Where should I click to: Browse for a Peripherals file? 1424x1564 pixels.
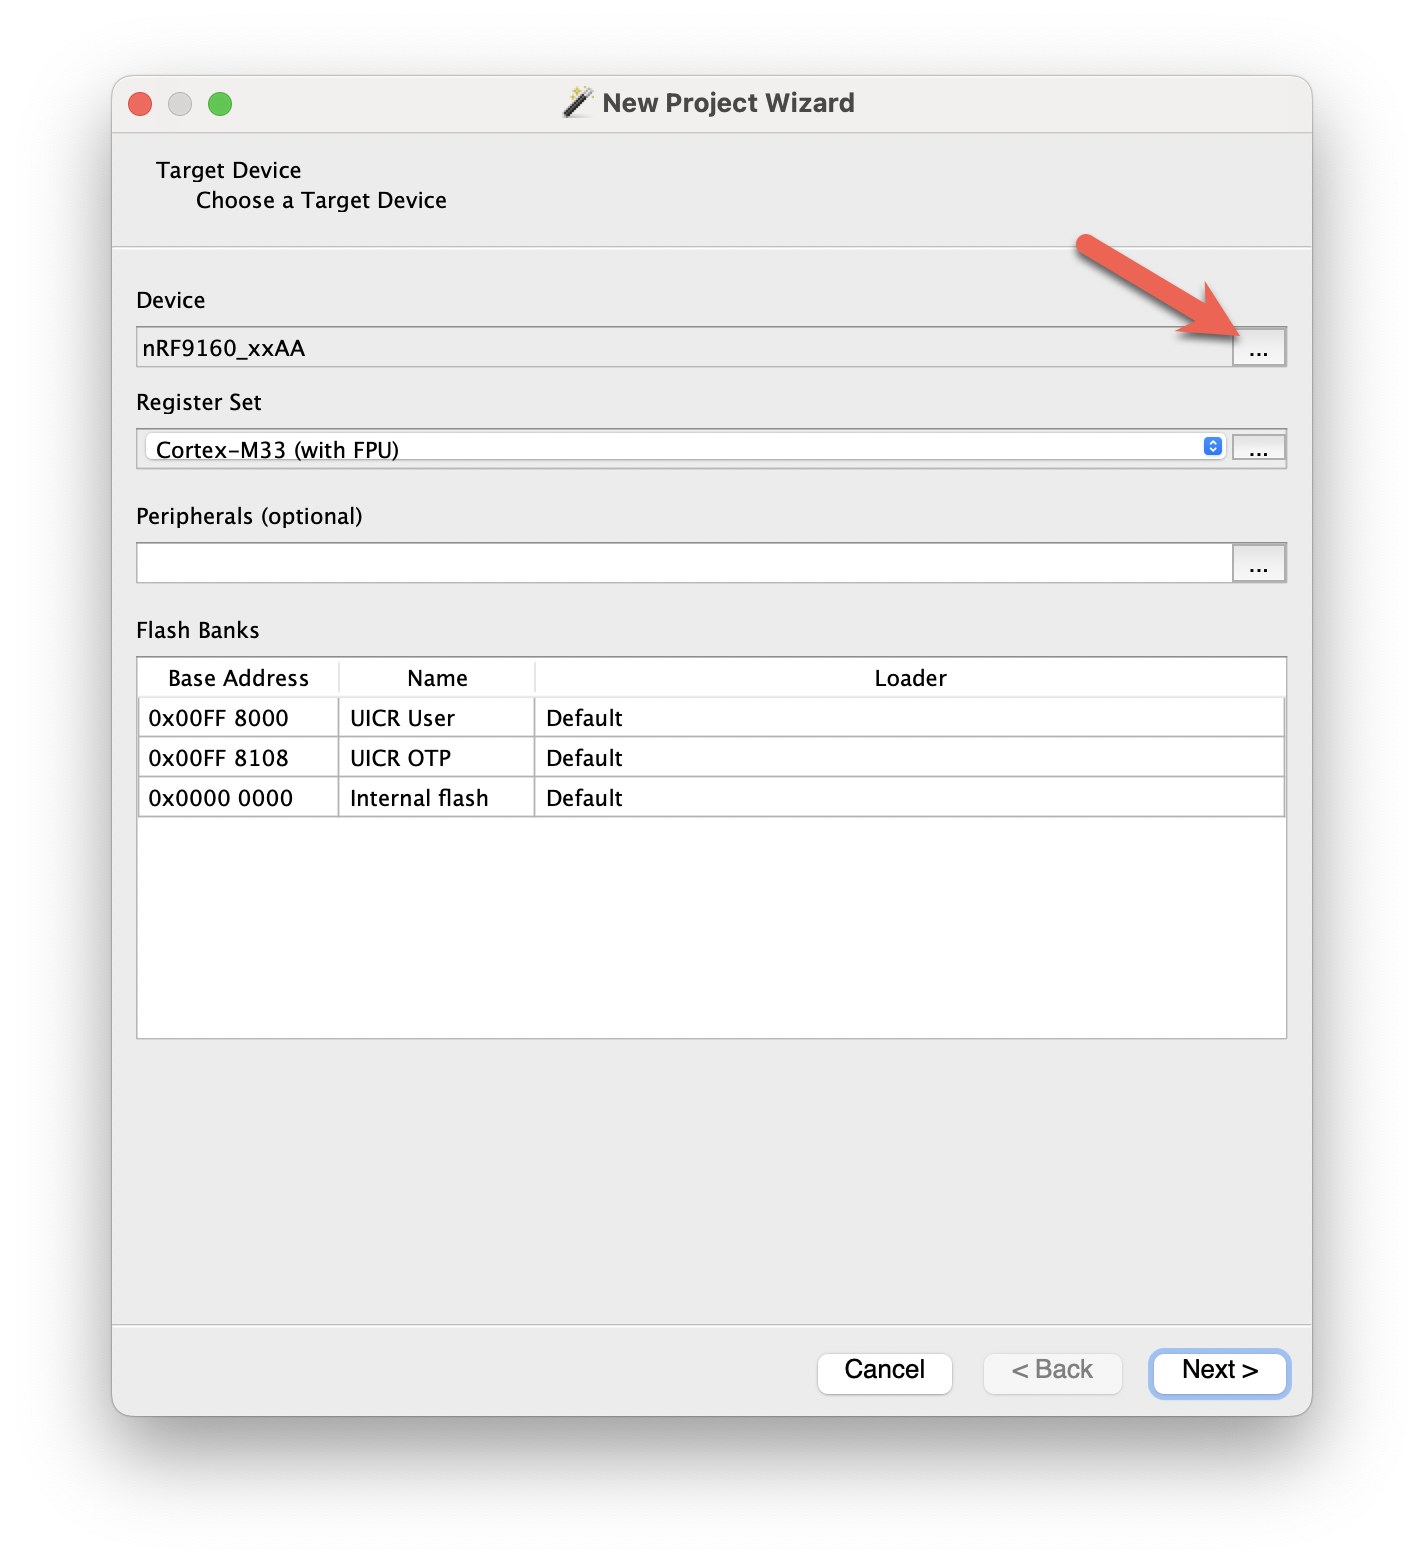pyautogui.click(x=1258, y=562)
